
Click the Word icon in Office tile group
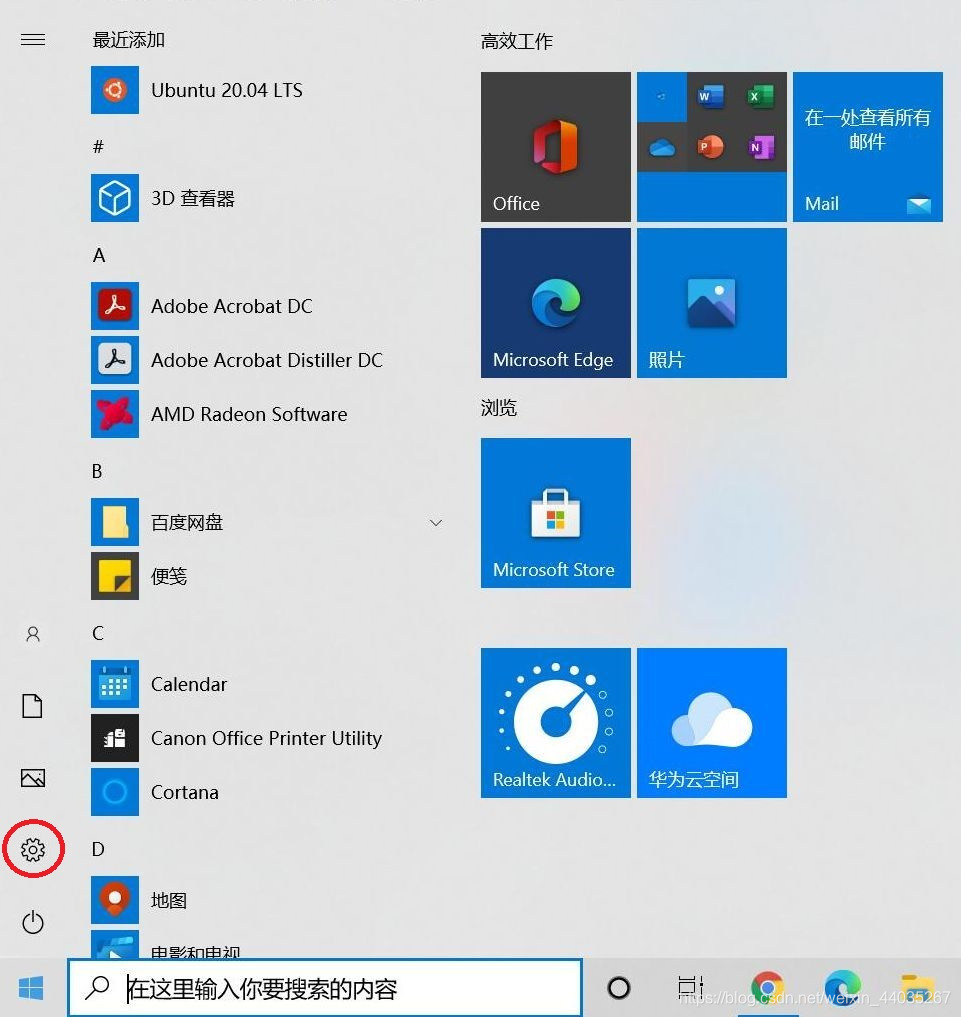tap(711, 97)
